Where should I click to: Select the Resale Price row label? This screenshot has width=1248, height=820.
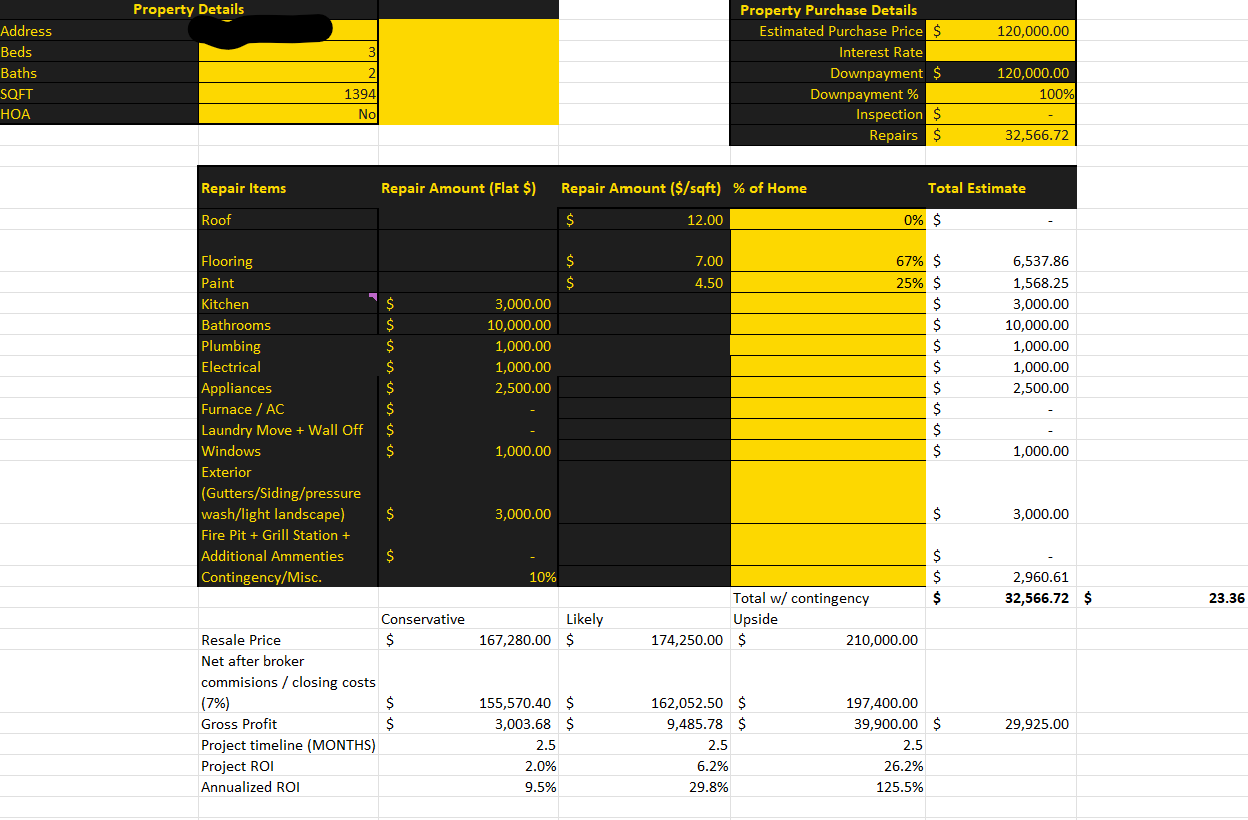point(241,640)
